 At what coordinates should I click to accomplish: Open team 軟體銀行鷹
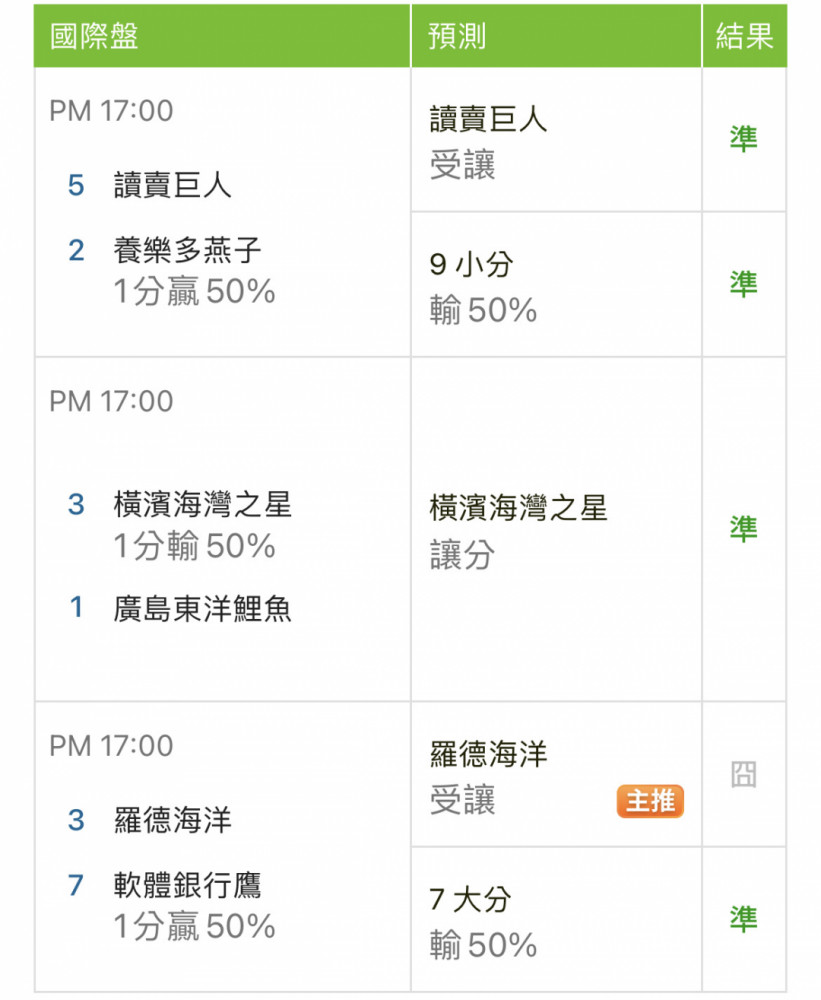pyautogui.click(x=187, y=885)
